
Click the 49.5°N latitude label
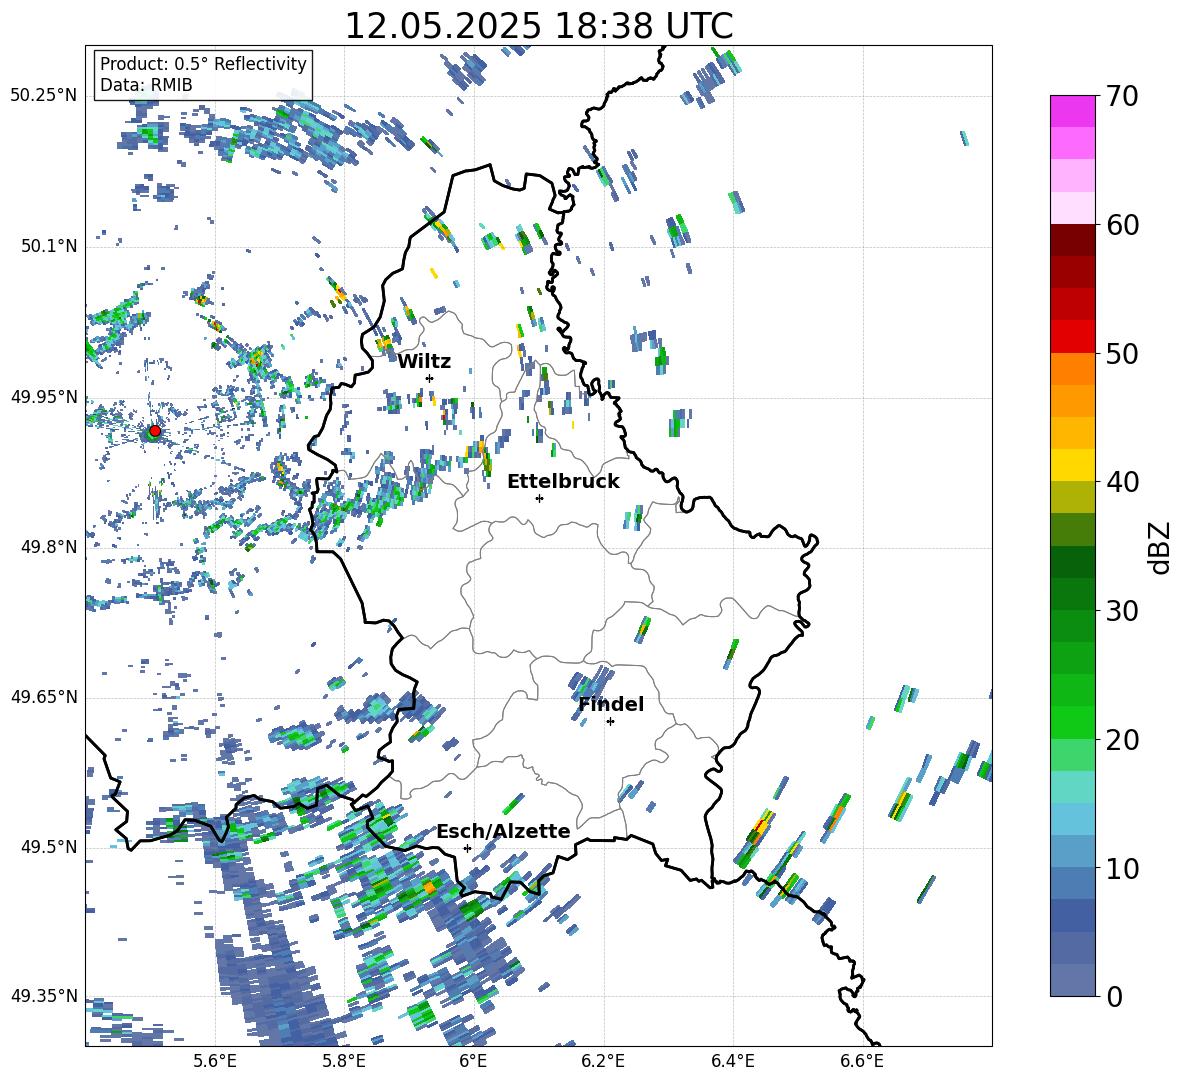pyautogui.click(x=48, y=847)
